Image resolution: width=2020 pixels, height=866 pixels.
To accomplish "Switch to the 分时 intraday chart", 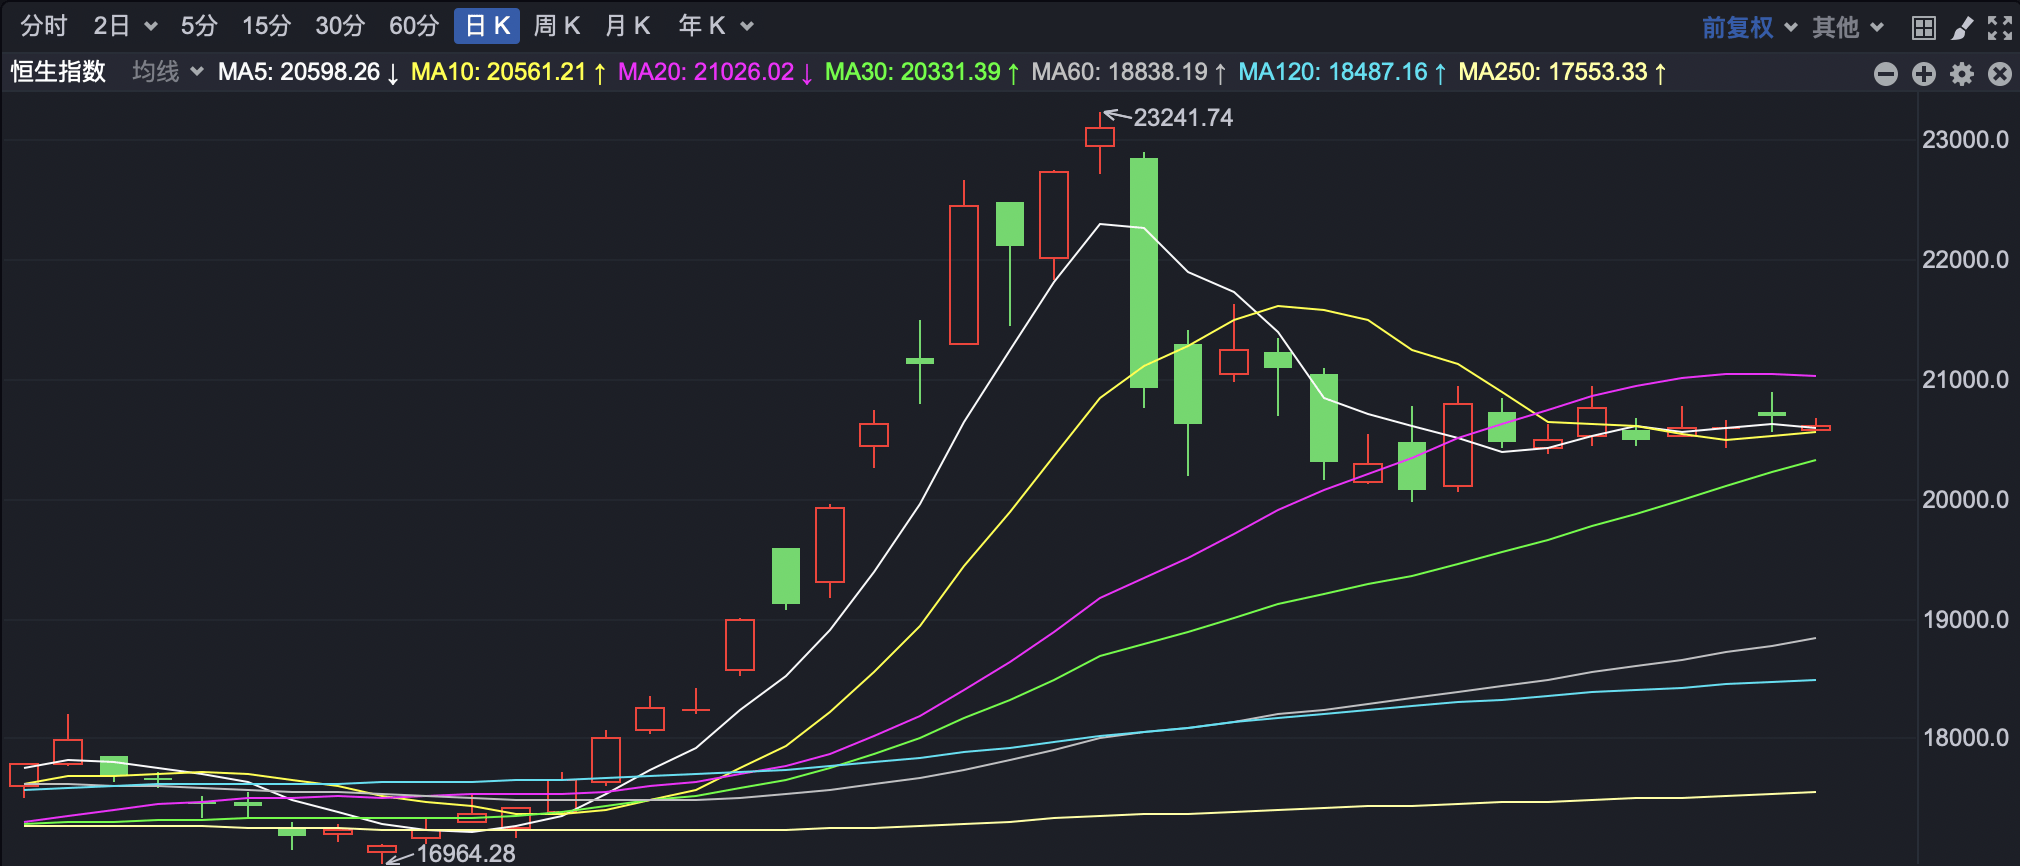I will pos(44,26).
